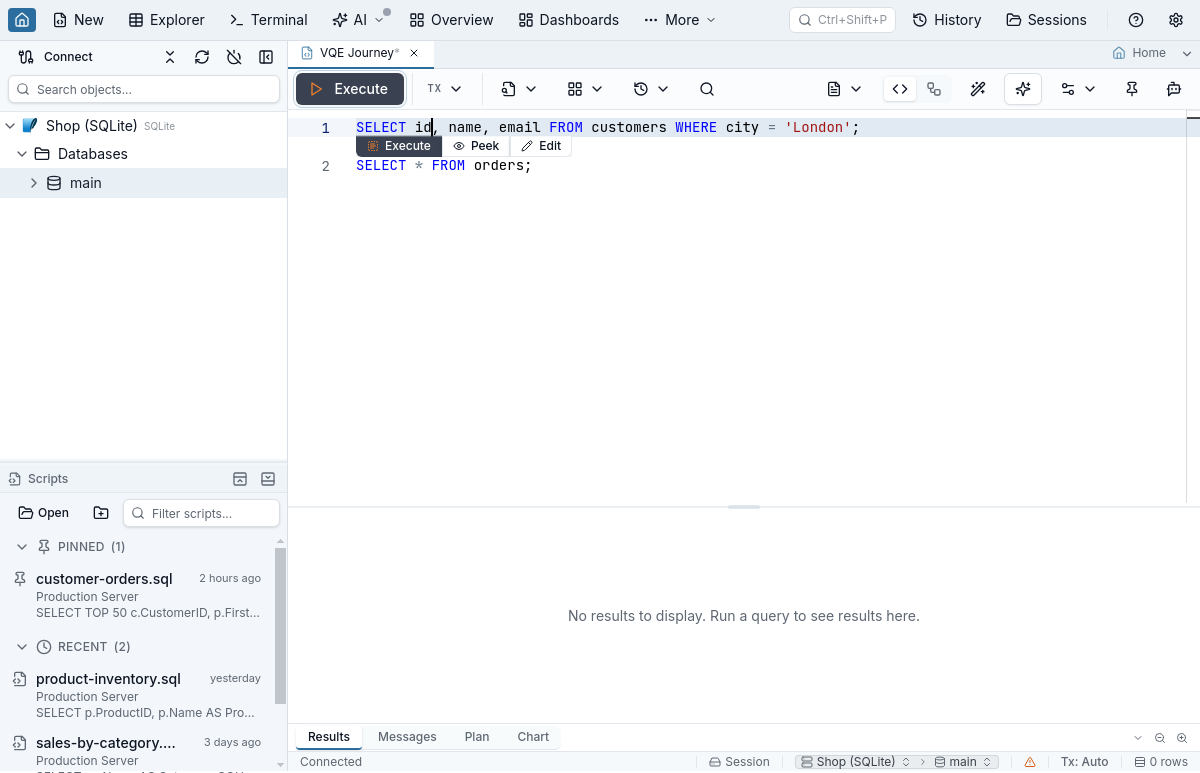Click the Connect plug icon
Viewport: 1200px width, 773px height.
tap(26, 57)
